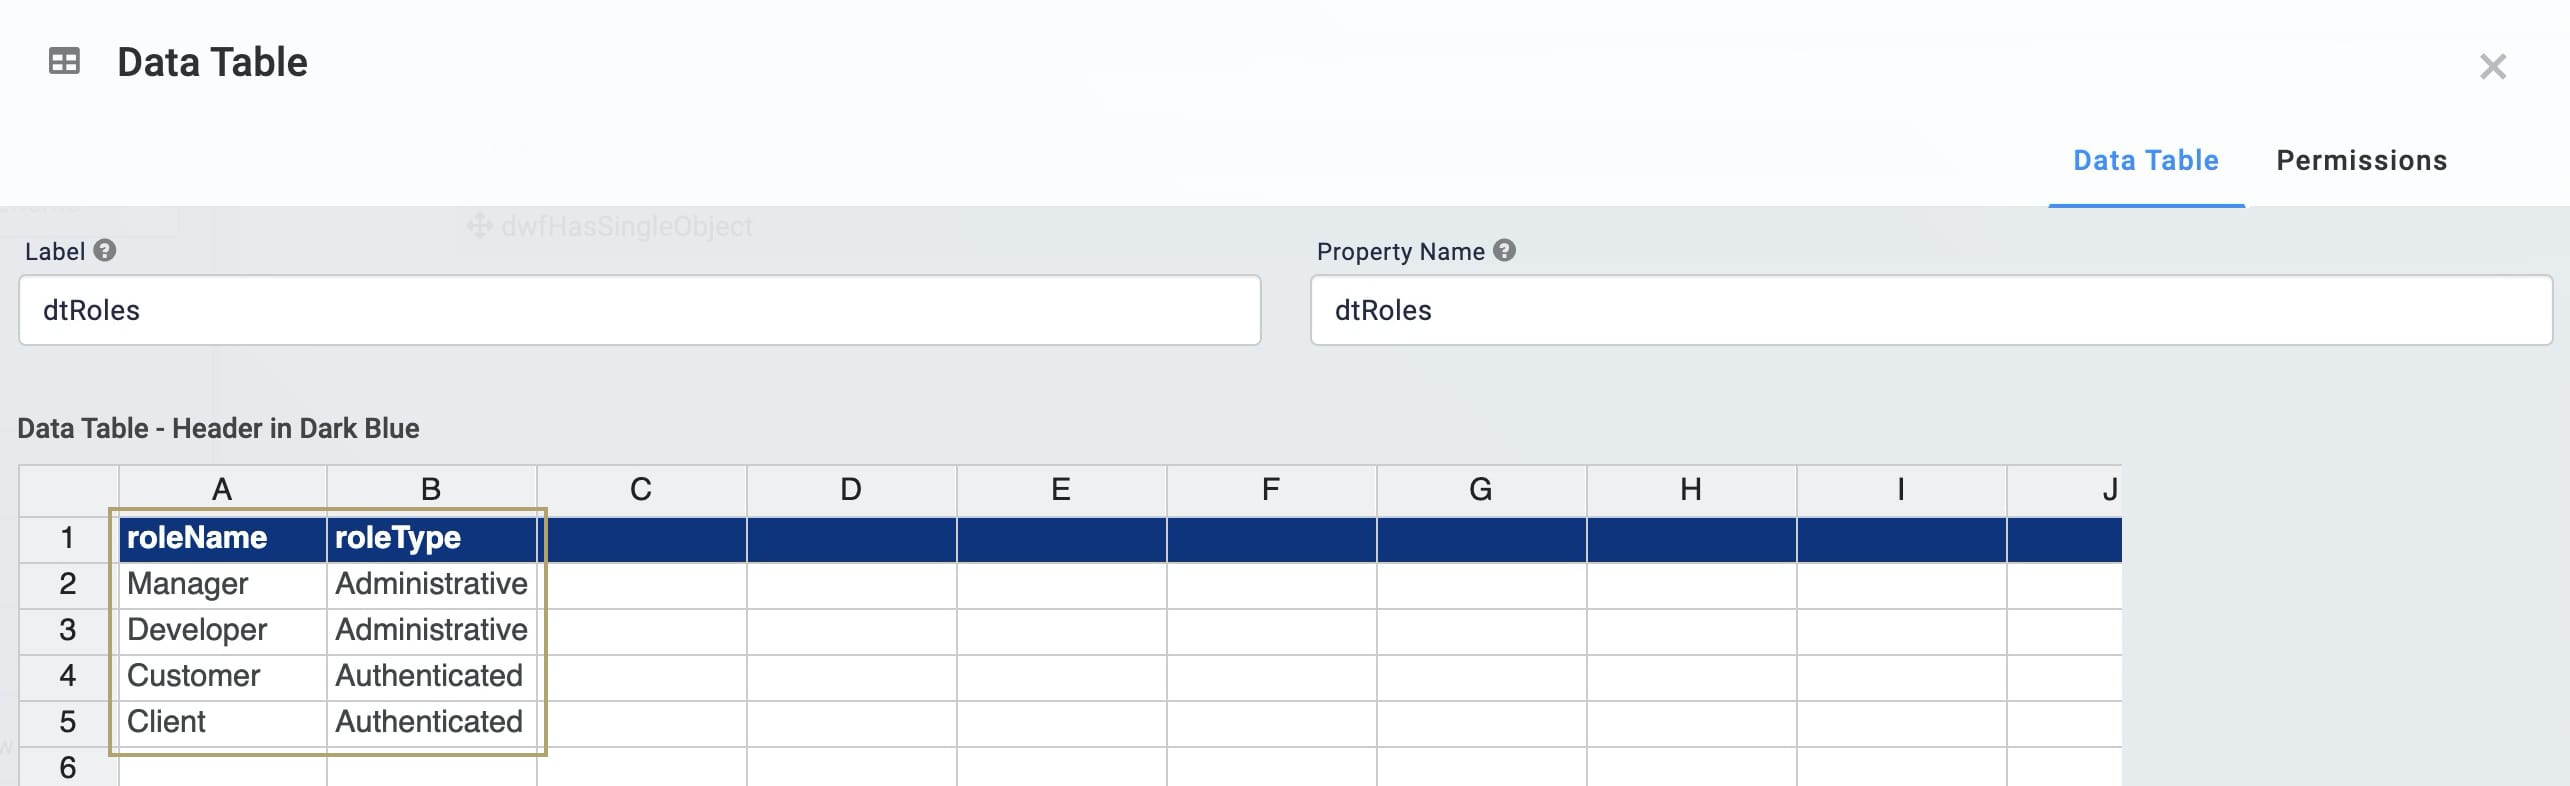This screenshot has width=2570, height=786.
Task: Click the Label input field with dtRoles
Action: [639, 311]
